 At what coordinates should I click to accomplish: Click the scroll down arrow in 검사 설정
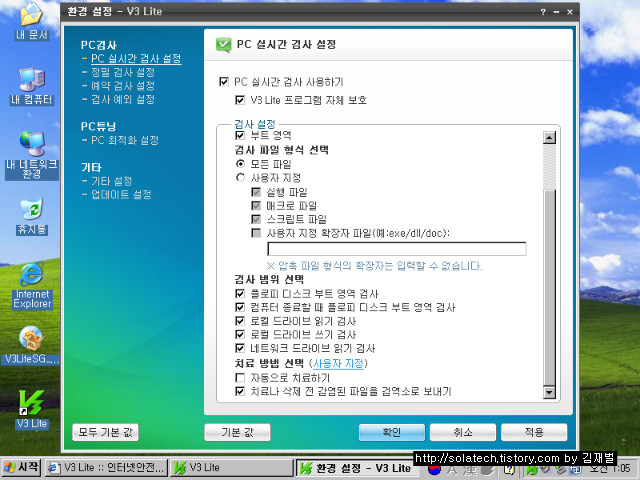[x=549, y=393]
